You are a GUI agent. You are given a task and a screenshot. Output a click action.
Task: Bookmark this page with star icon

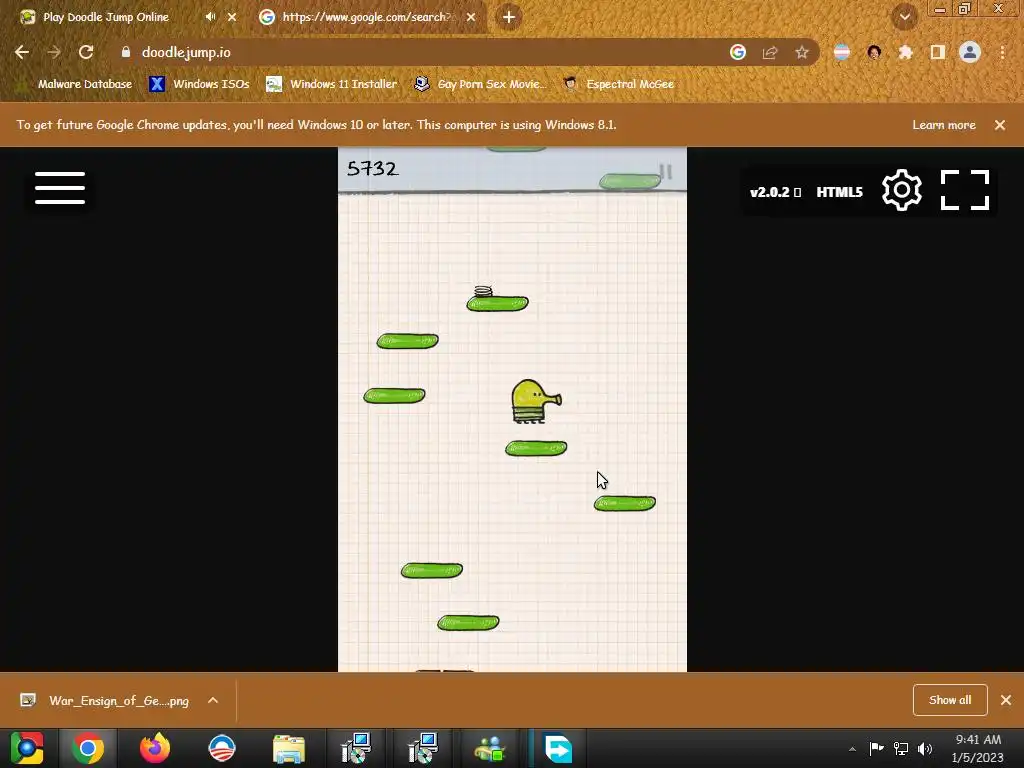coord(802,52)
